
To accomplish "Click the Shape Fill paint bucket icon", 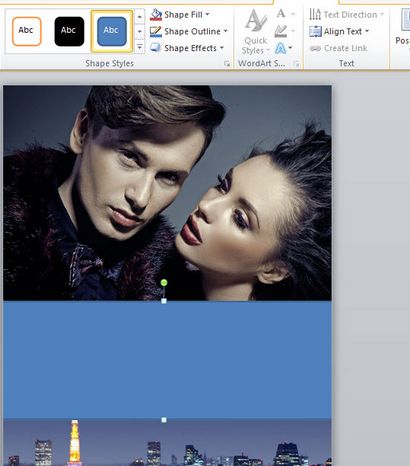I will [156, 15].
